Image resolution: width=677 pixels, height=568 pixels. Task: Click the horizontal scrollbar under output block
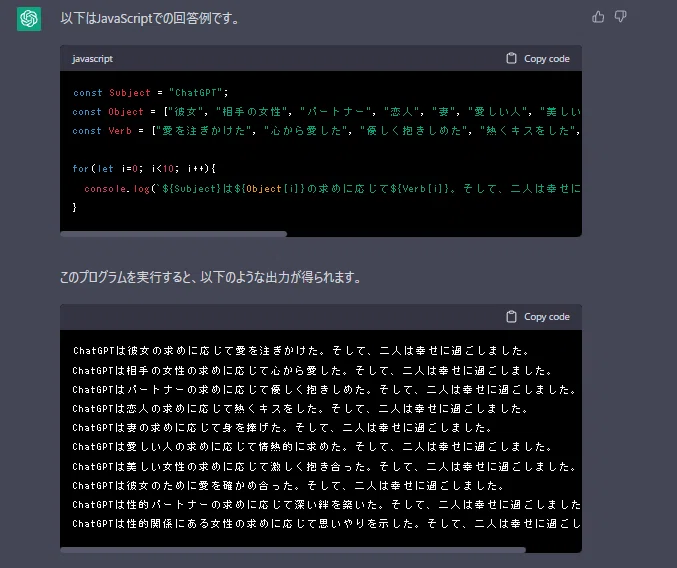click(x=293, y=550)
